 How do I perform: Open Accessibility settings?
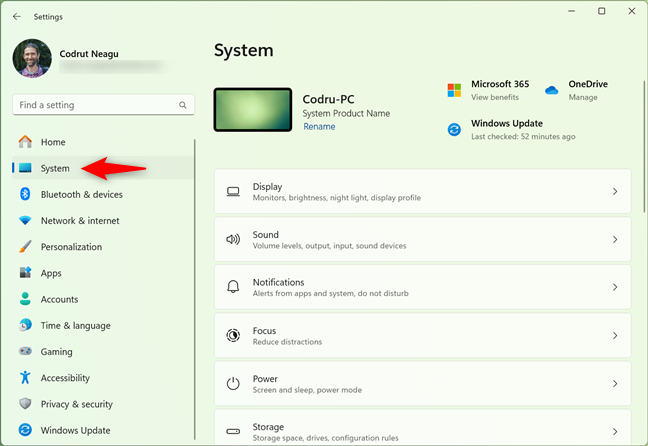click(103, 377)
